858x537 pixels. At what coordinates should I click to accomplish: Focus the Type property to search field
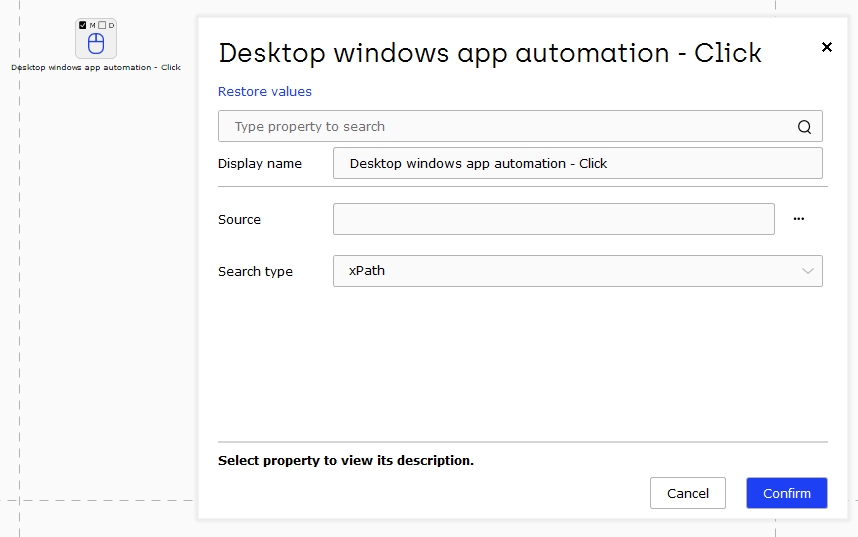tap(520, 126)
